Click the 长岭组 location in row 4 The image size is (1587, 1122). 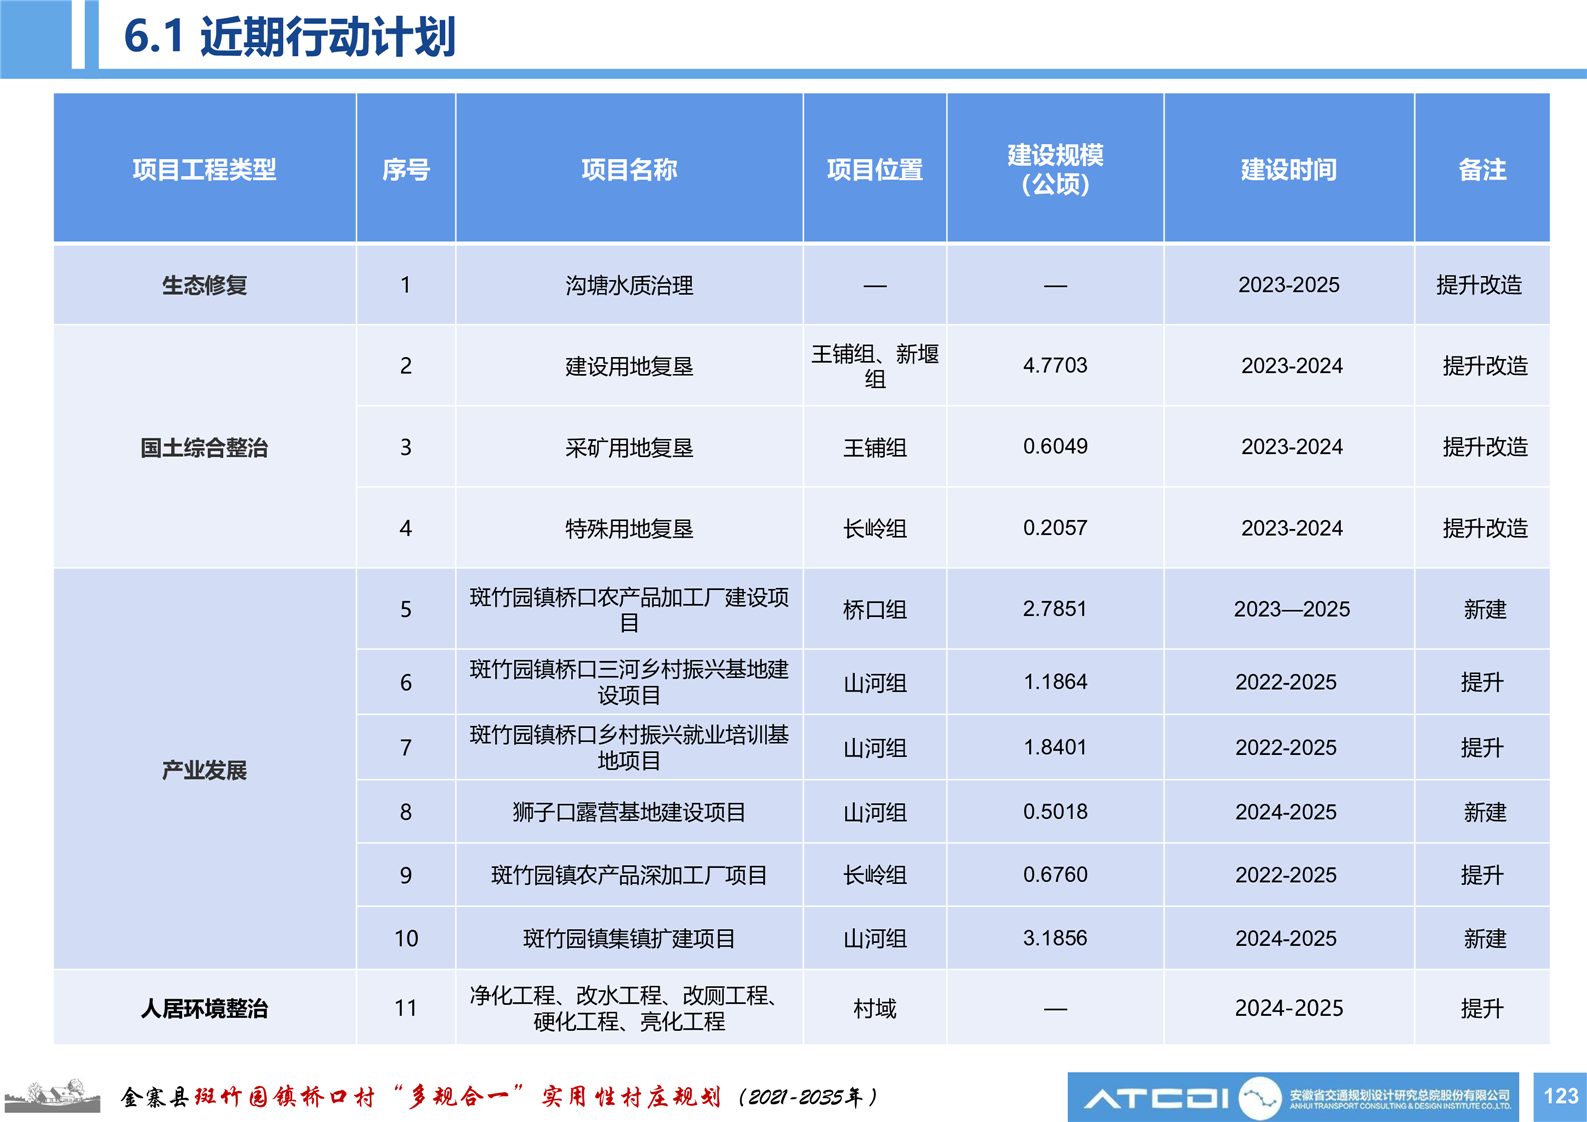(x=875, y=528)
